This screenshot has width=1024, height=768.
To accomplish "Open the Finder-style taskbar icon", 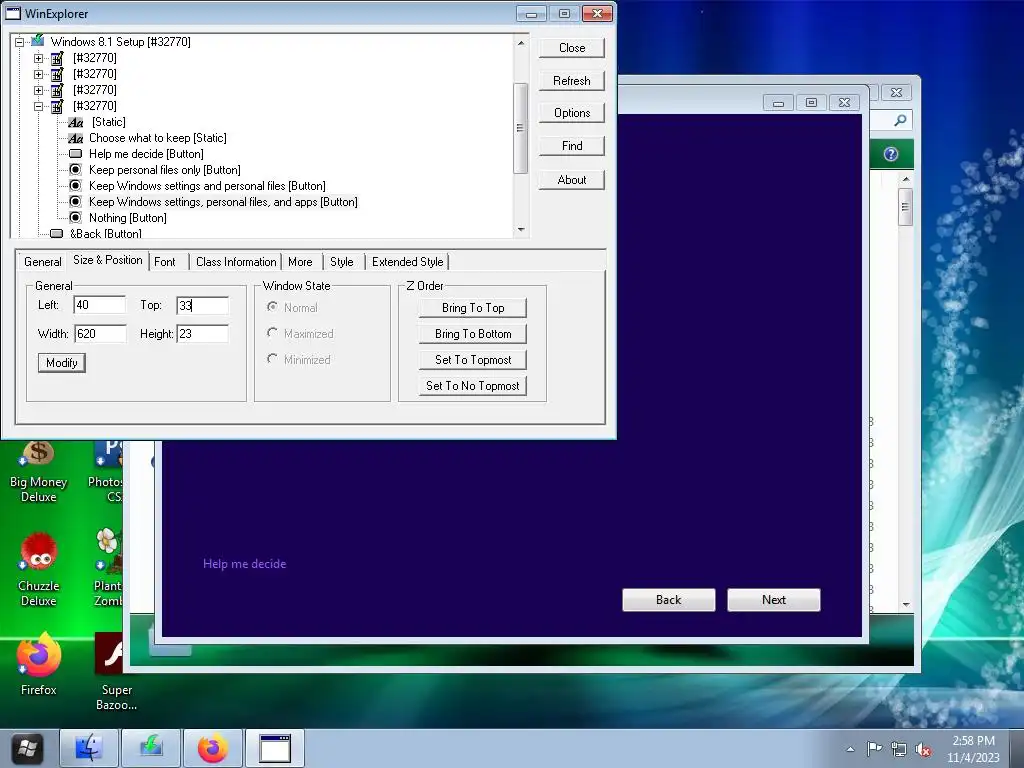I will click(x=89, y=748).
